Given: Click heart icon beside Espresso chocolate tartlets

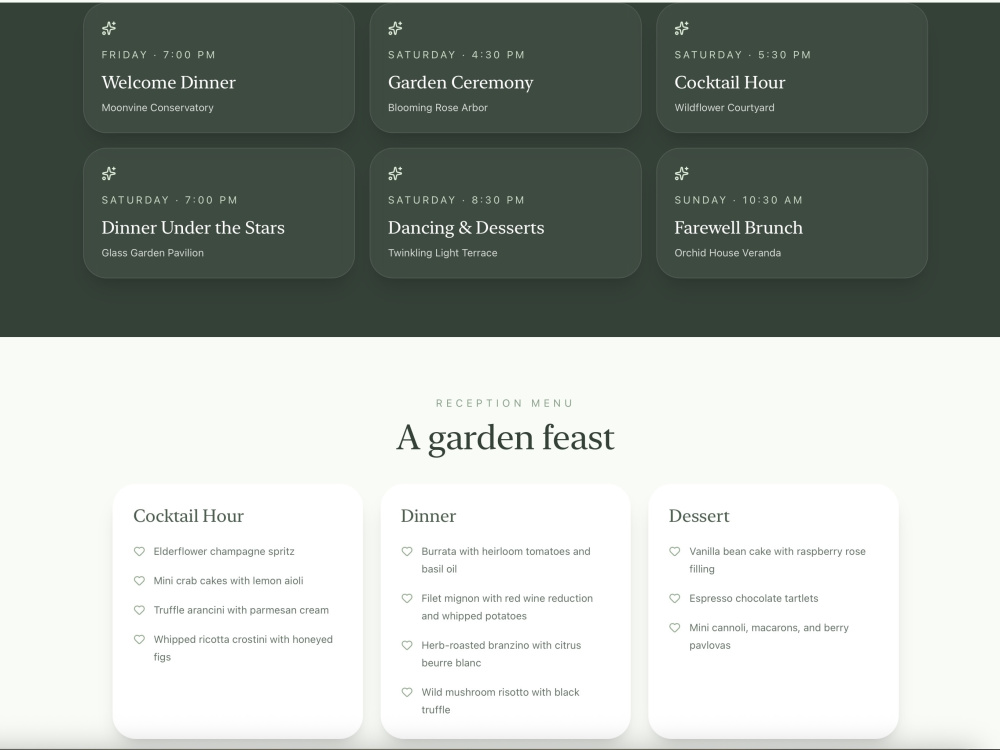Looking at the screenshot, I should pyautogui.click(x=675, y=599).
